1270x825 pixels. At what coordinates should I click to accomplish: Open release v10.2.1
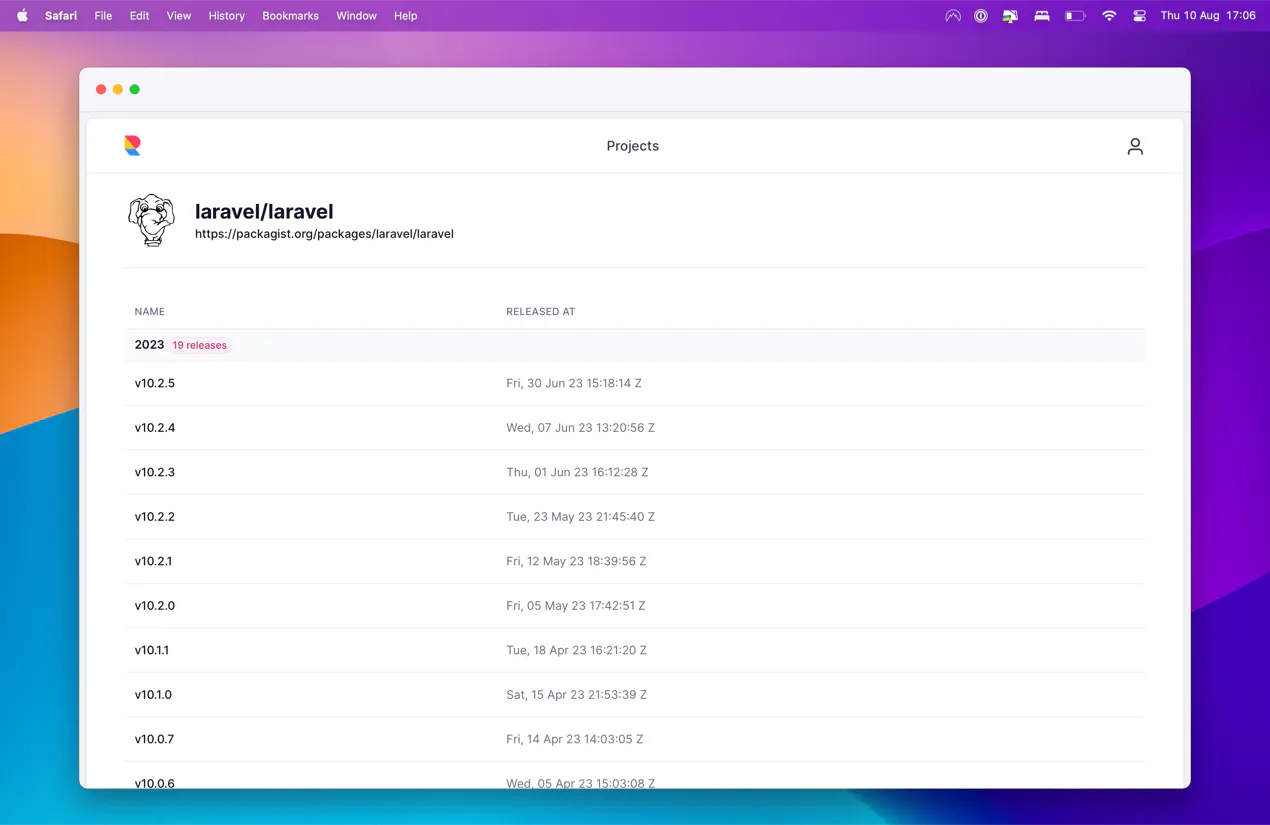153,561
